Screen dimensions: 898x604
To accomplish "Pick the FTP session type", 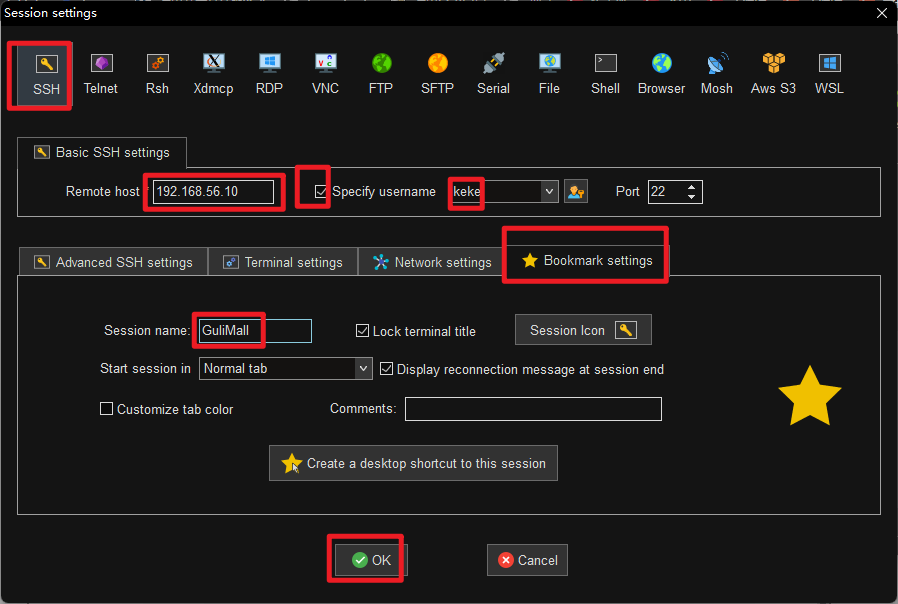I will click(381, 75).
